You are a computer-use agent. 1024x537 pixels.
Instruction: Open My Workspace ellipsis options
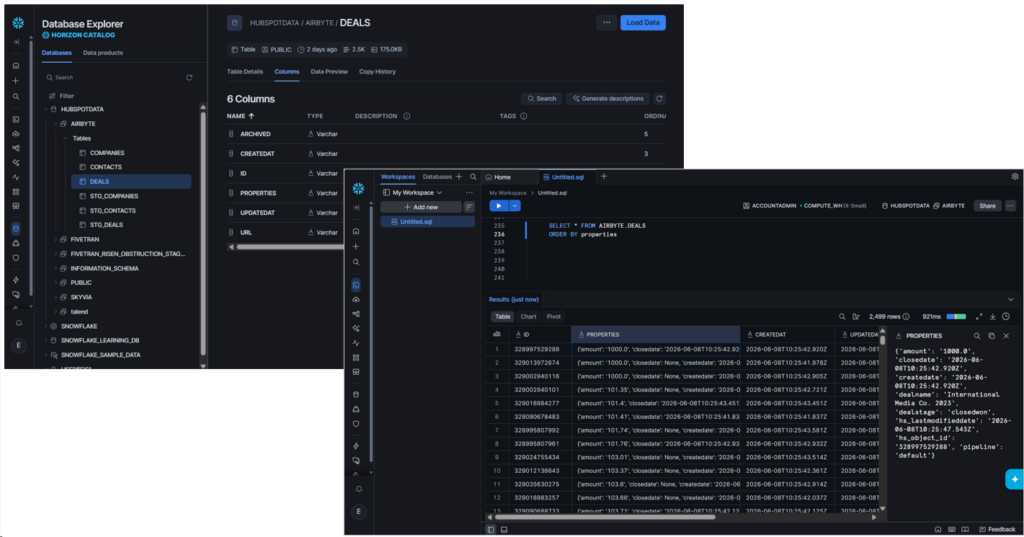(469, 193)
